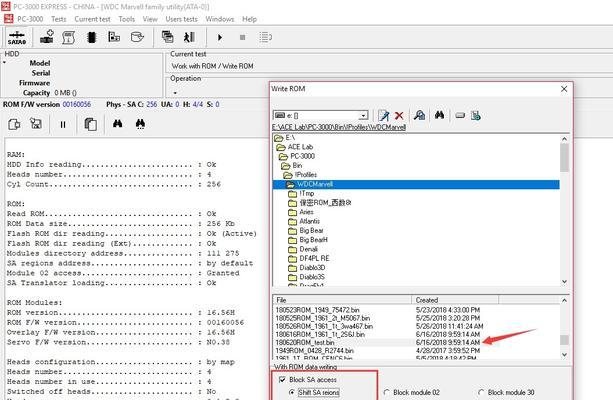This screenshot has width=613, height=400.
Task: Select the WDCMarvell folder
Action: click(315, 184)
